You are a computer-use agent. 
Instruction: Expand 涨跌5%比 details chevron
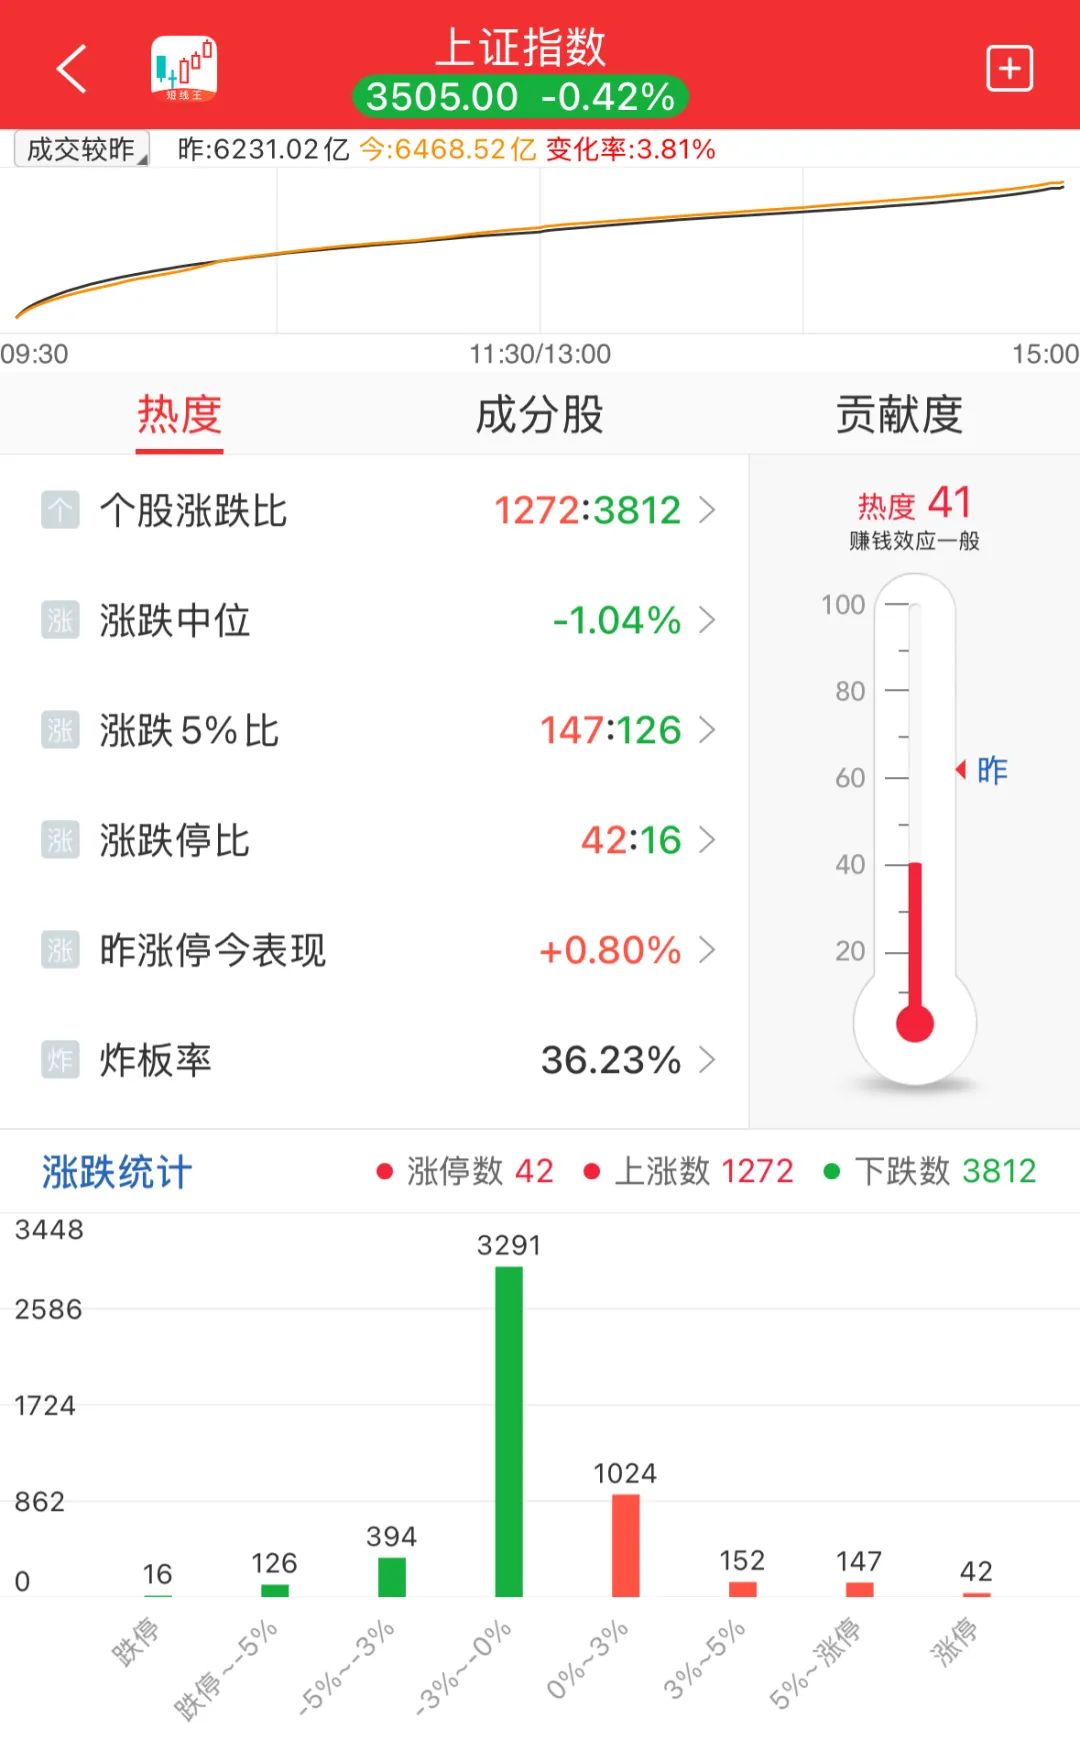tap(707, 730)
